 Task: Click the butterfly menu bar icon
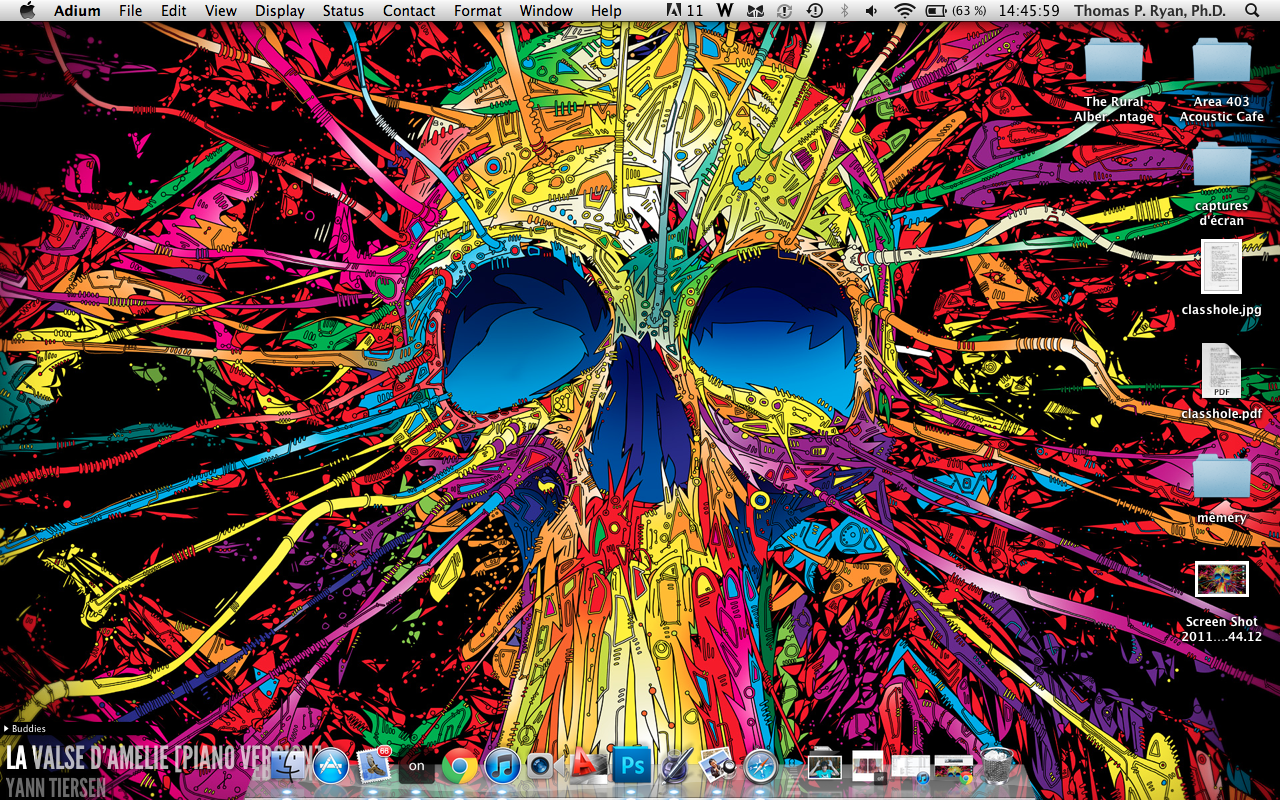(756, 11)
